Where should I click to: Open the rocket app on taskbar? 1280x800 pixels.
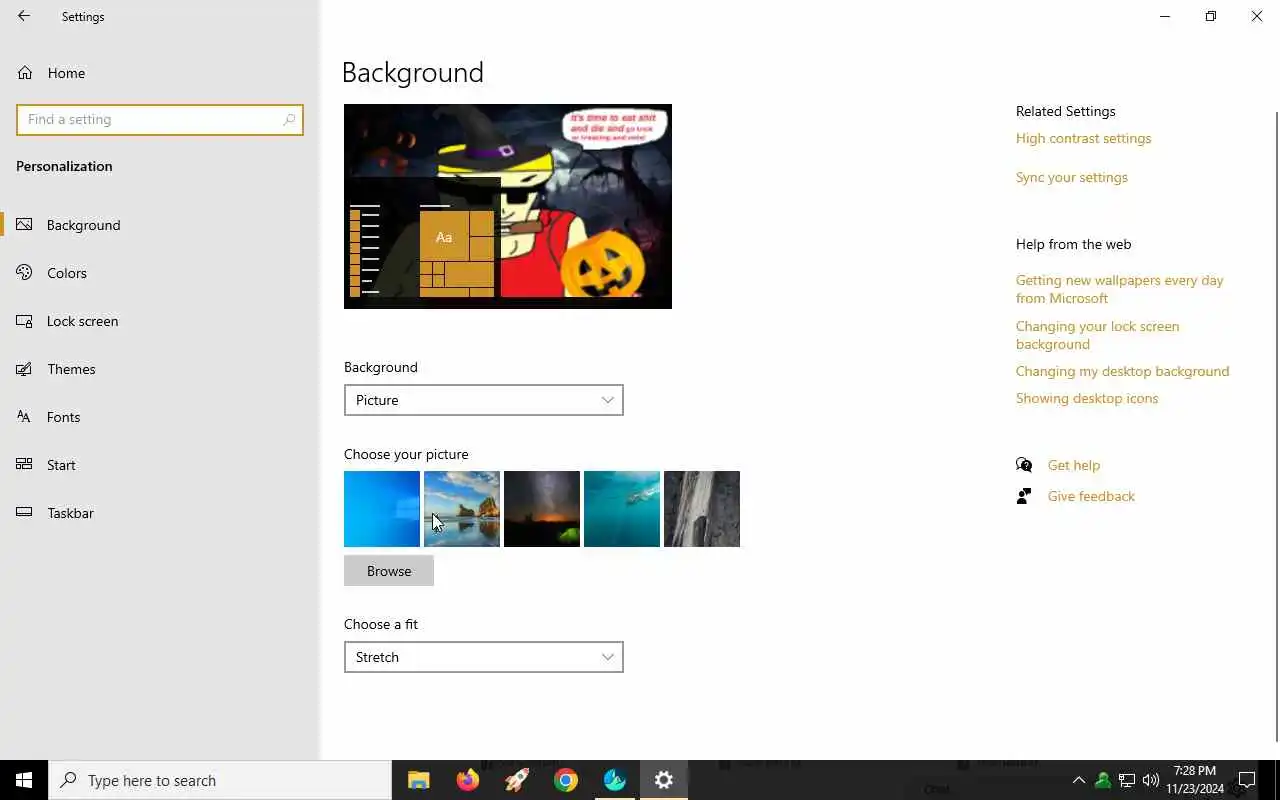point(517,780)
